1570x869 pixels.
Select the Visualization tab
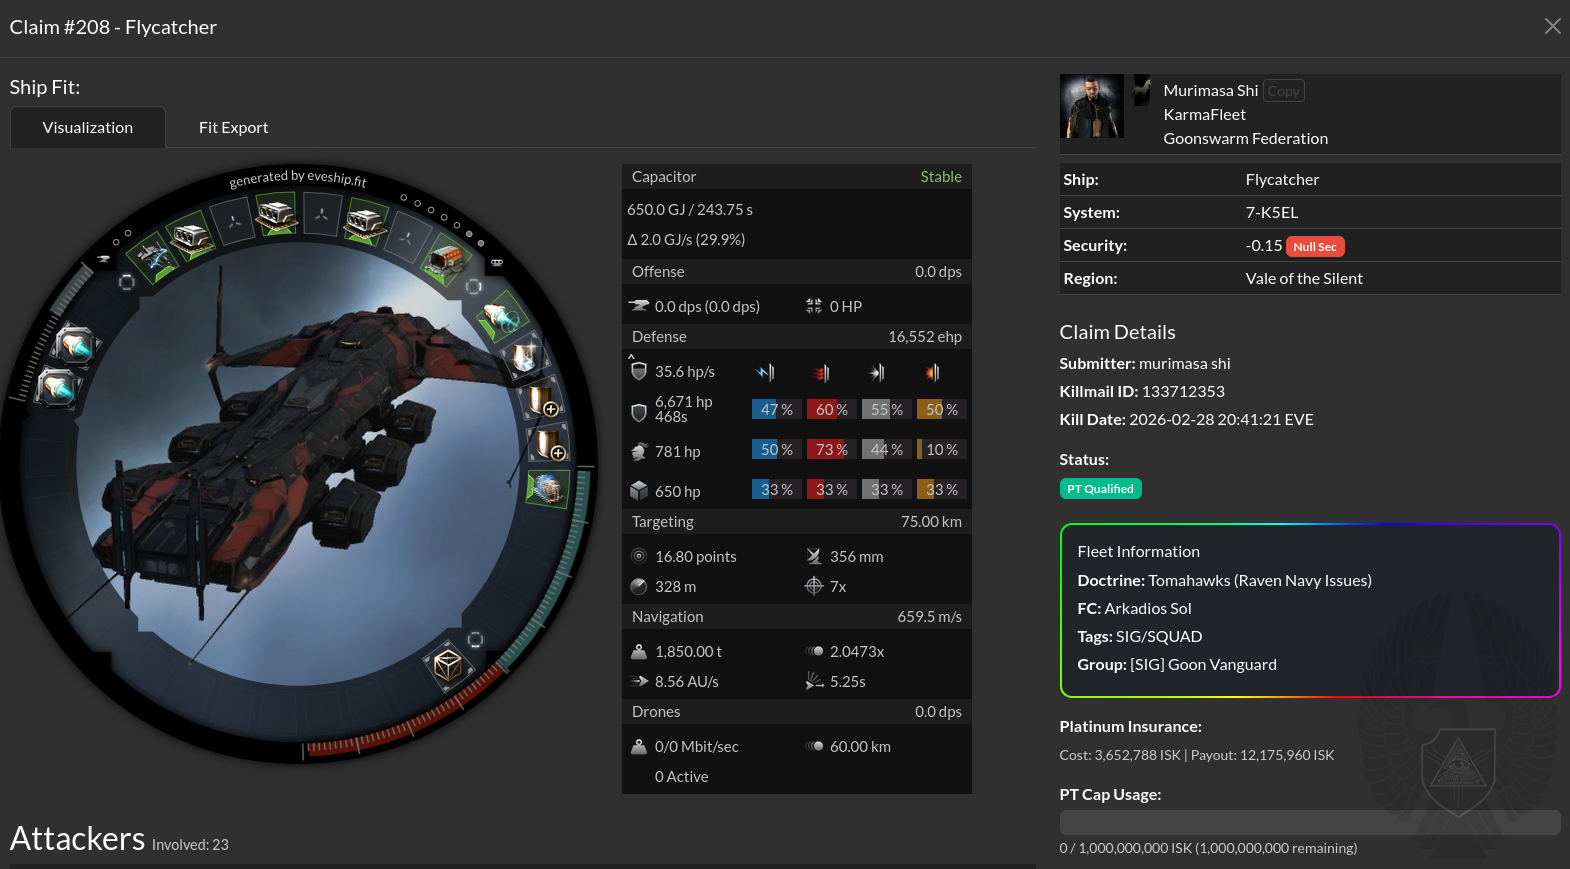[88, 128]
